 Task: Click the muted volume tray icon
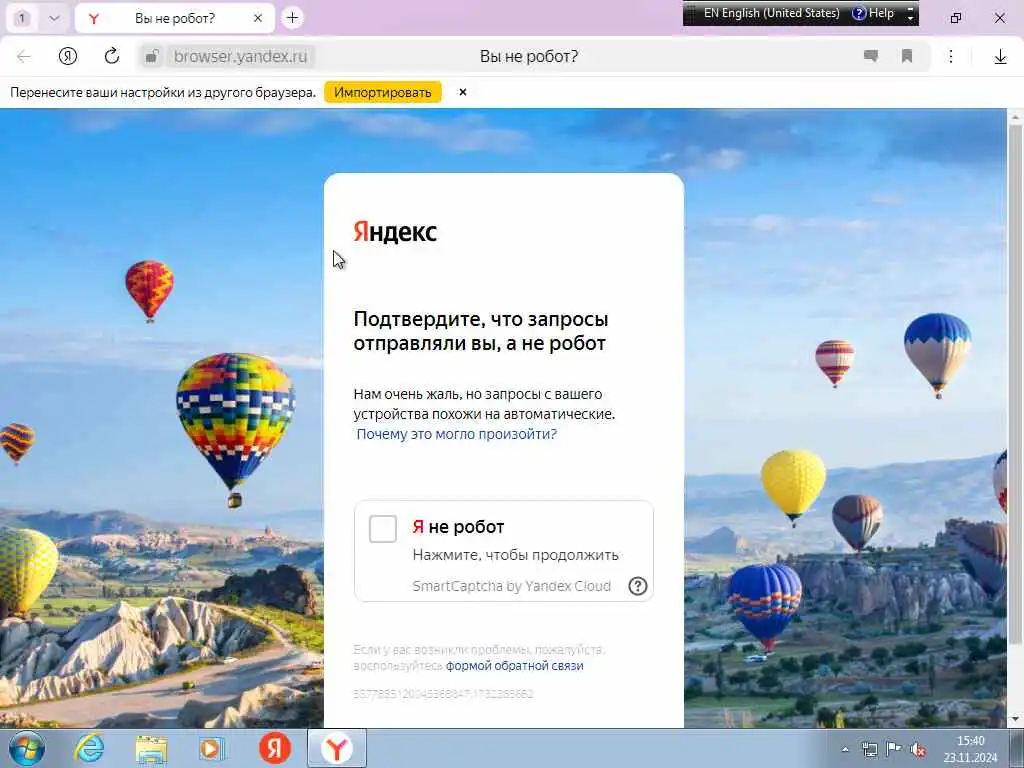(918, 750)
